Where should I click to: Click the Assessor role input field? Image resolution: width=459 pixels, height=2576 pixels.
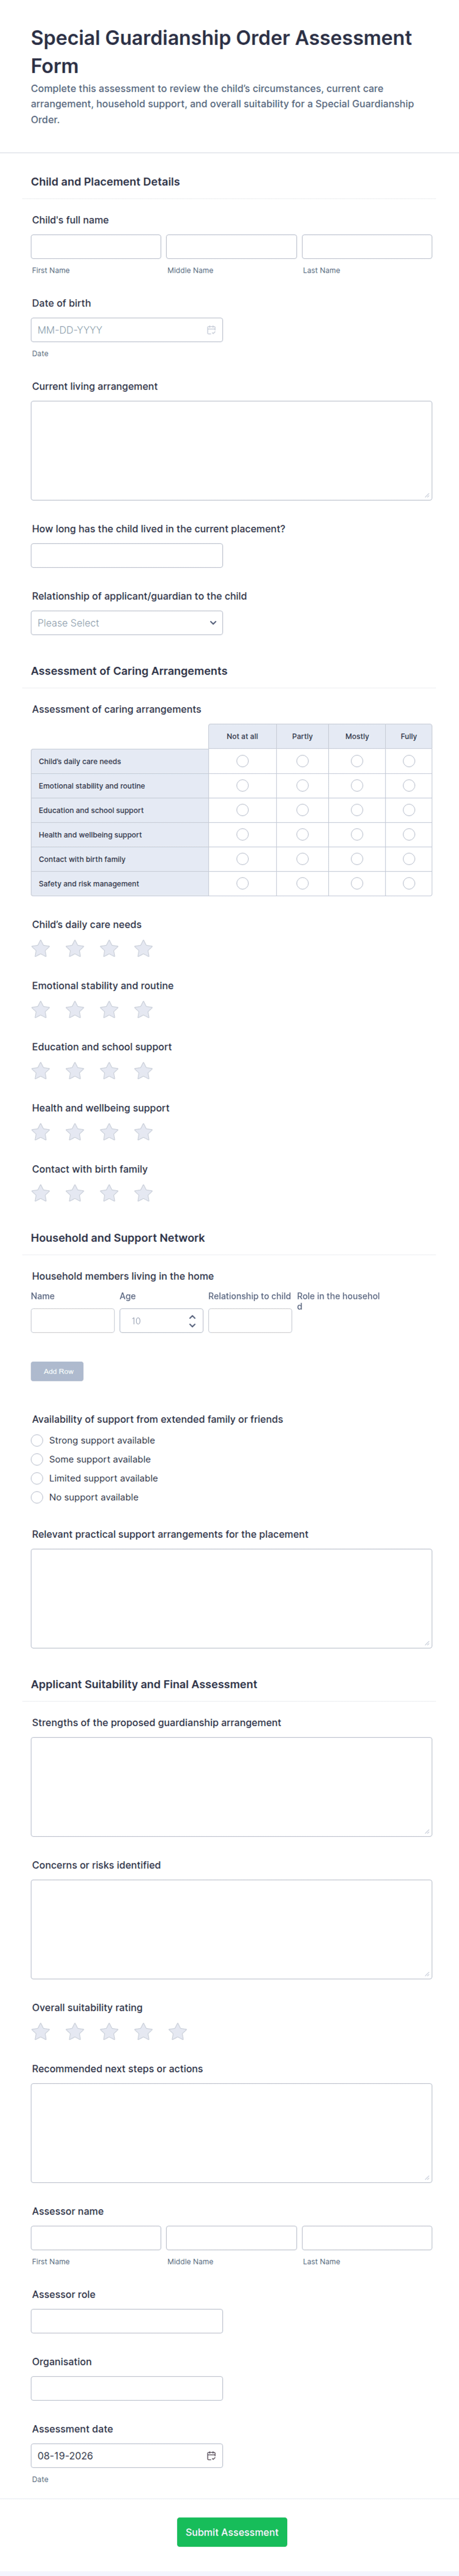pos(127,2321)
